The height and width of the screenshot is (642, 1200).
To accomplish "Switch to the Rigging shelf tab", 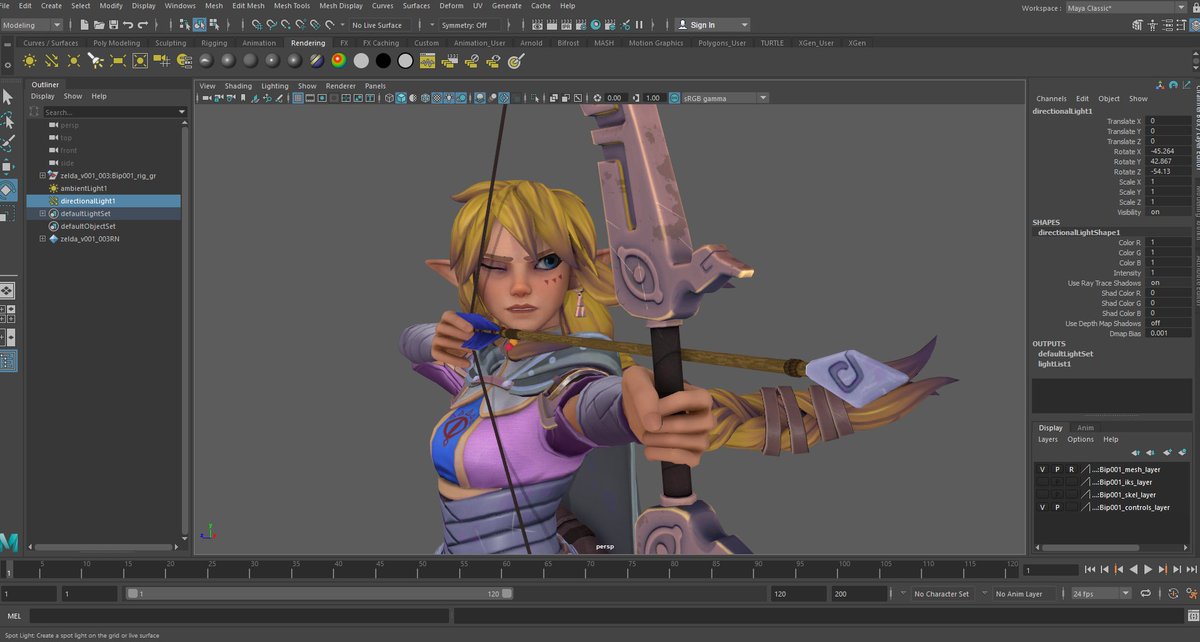I will [x=214, y=43].
